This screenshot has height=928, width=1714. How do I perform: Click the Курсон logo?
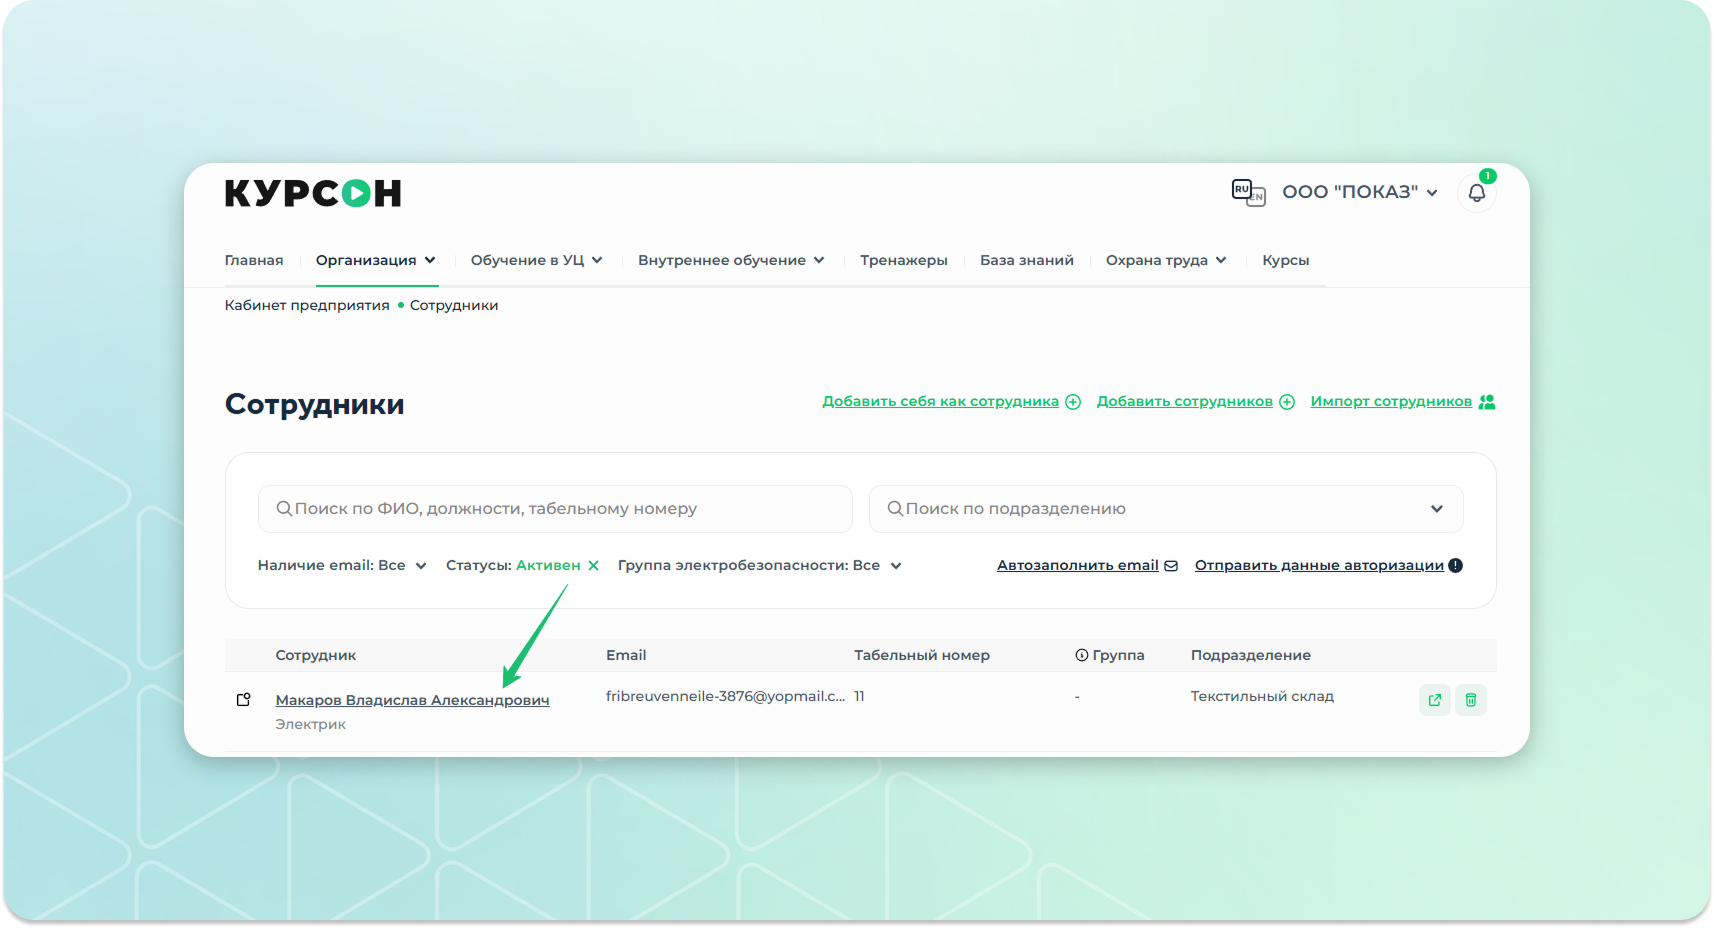click(313, 193)
